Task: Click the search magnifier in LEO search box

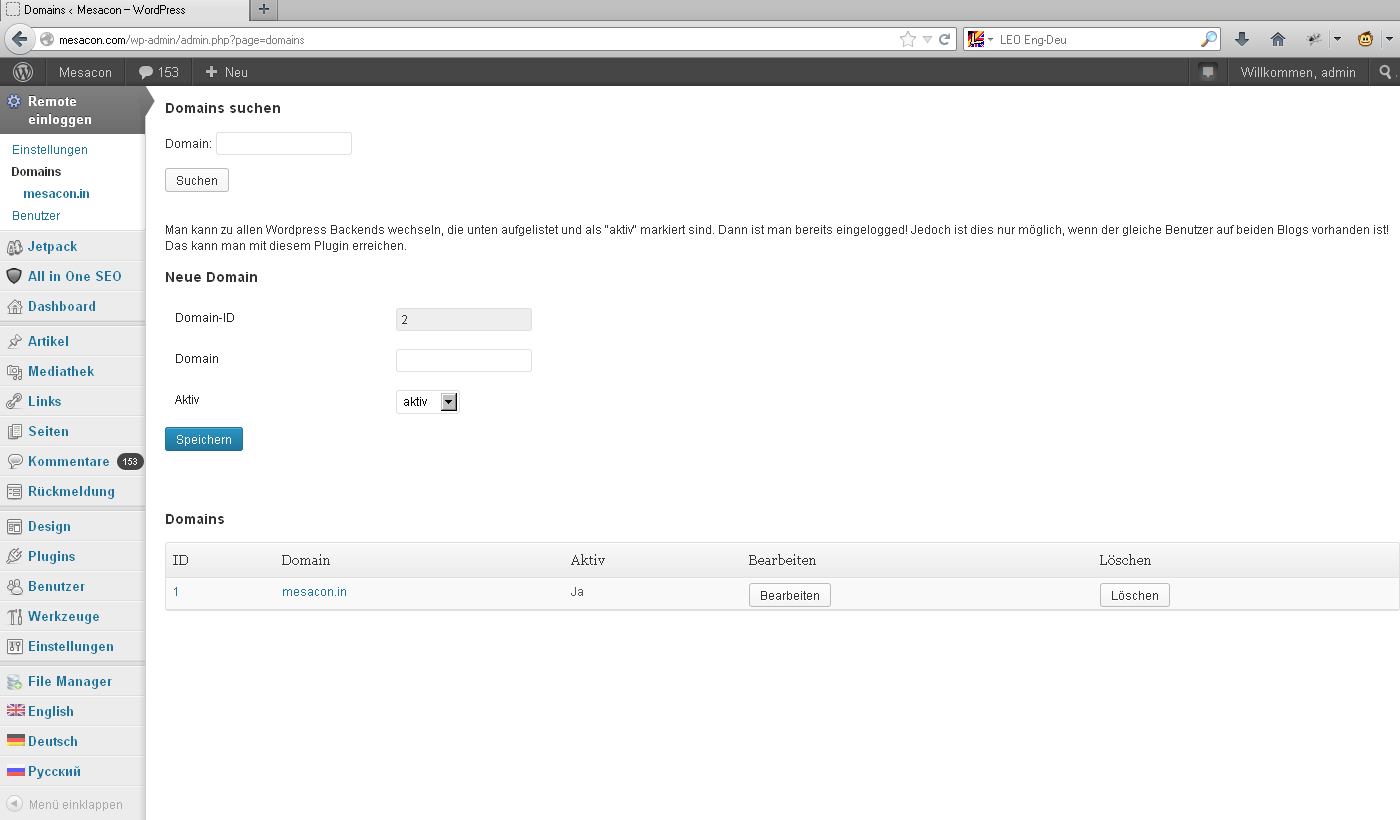Action: (1209, 39)
